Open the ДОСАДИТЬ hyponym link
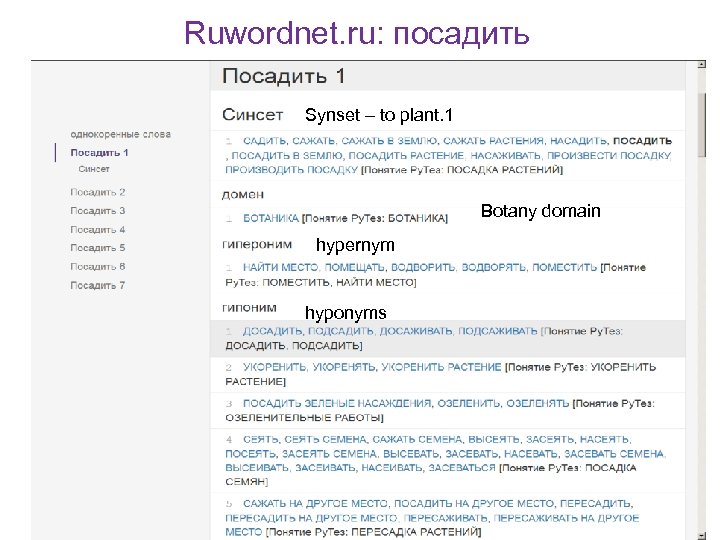 click(x=272, y=331)
